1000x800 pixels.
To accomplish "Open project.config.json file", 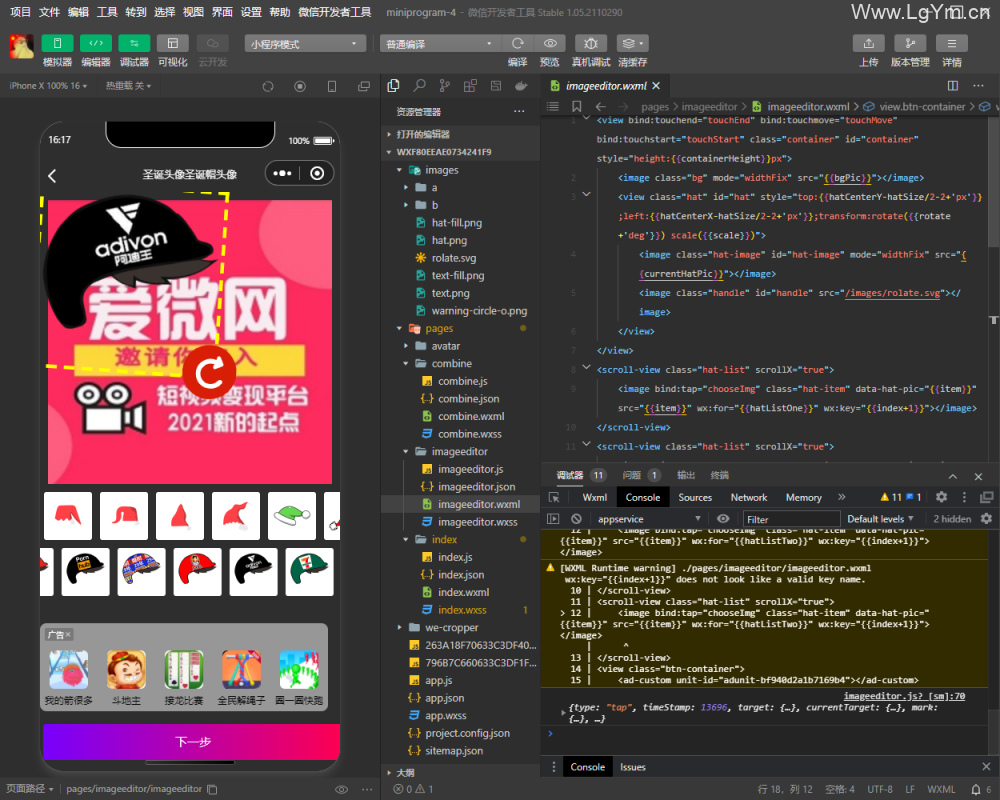I will (467, 733).
